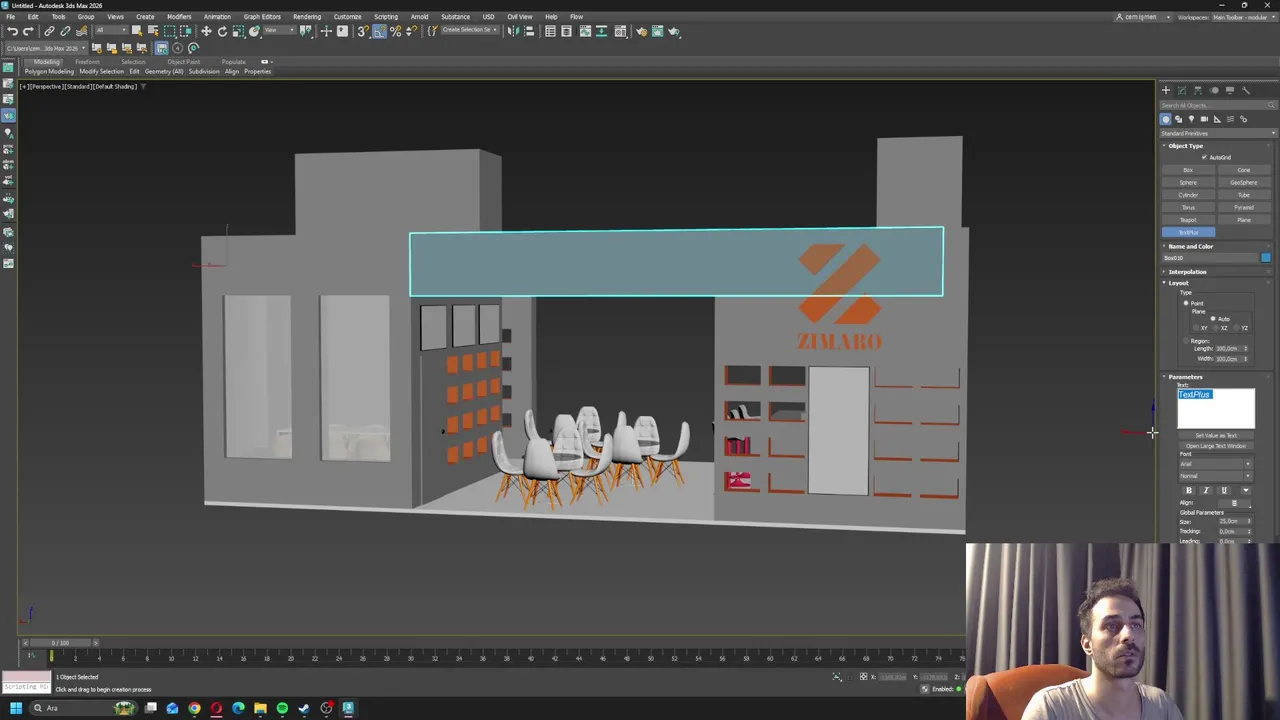The height and width of the screenshot is (720, 1280).
Task: Select the Shapes category icon
Action: pos(1178,119)
